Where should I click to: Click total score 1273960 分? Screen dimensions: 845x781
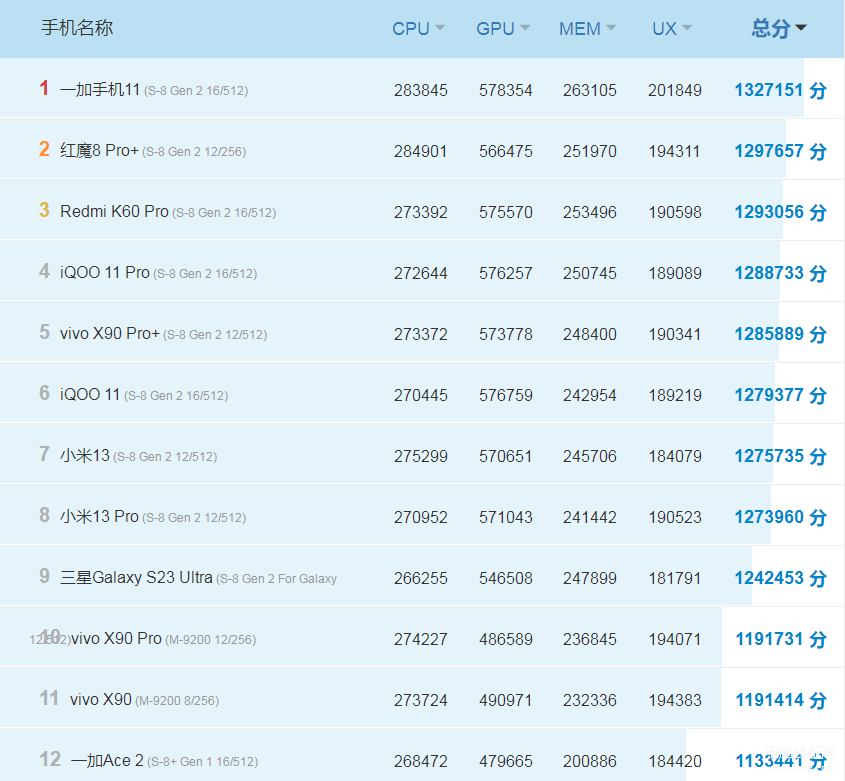click(780, 516)
